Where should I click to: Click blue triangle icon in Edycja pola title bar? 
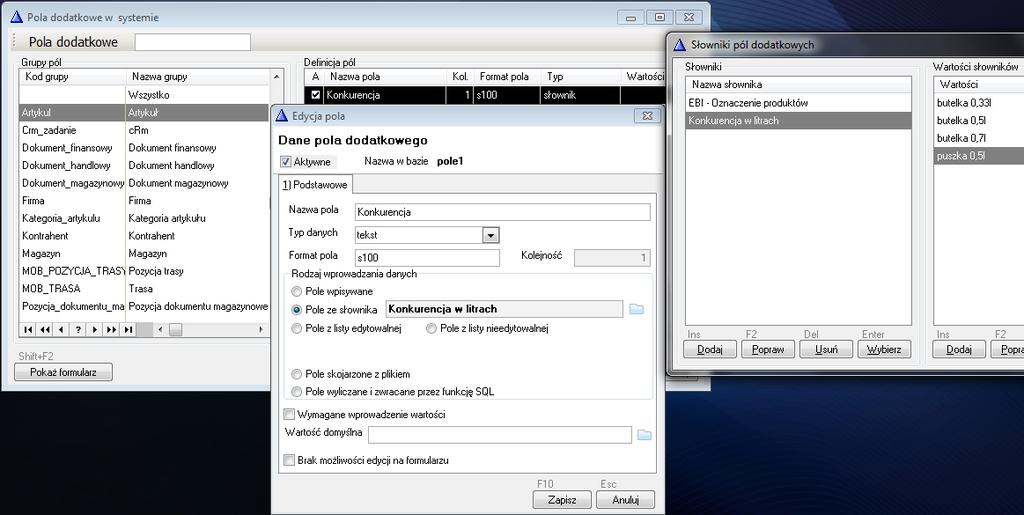(x=281, y=116)
